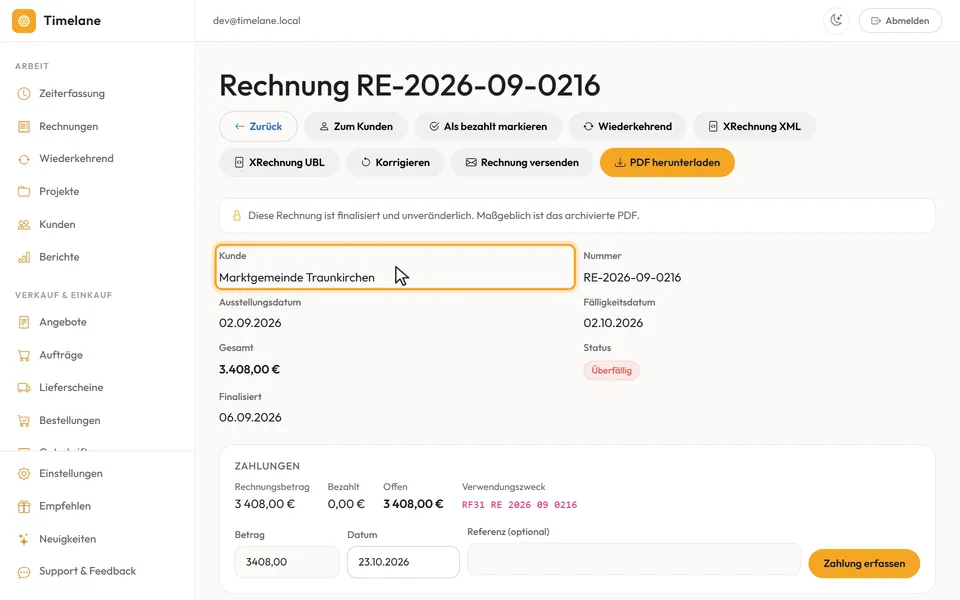
Task: Open Zeiterfassung clock icon in sidebar
Action: pos(24,94)
